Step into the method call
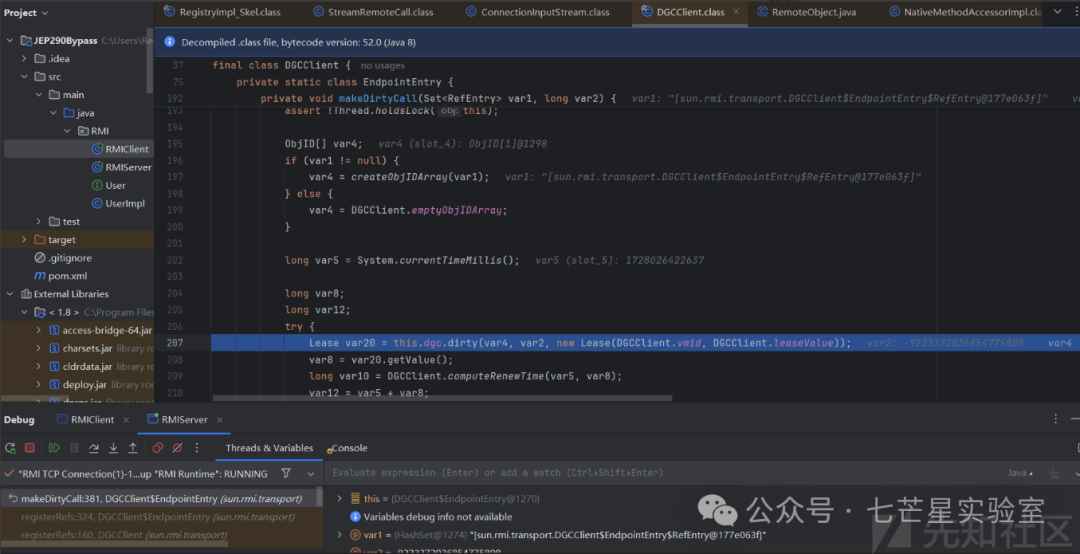The width and height of the screenshot is (1080, 554). pyautogui.click(x=114, y=448)
